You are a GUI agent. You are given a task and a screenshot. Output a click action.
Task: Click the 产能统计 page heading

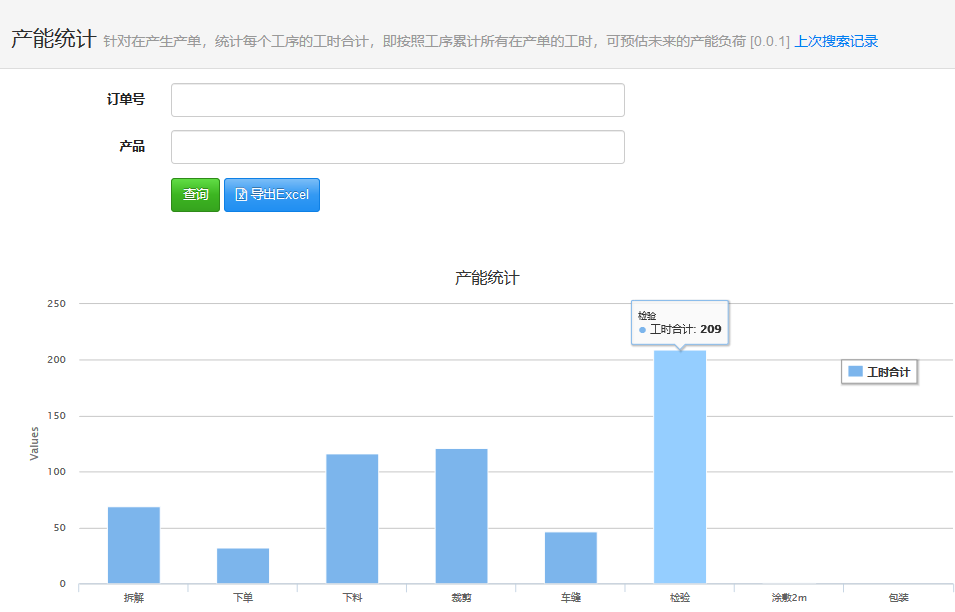[x=54, y=39]
